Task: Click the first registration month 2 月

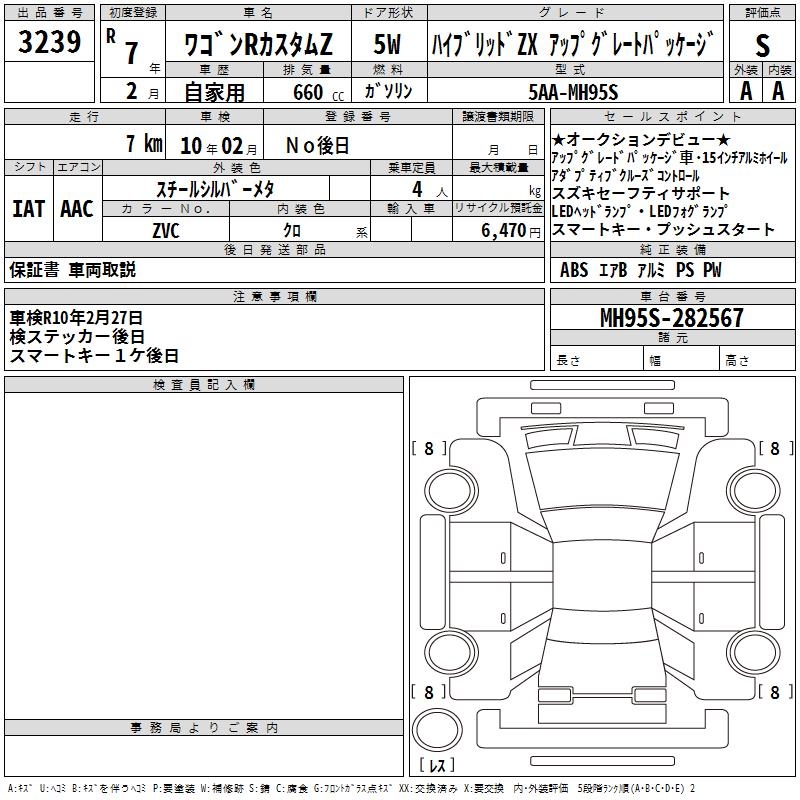Action: pyautogui.click(x=142, y=92)
